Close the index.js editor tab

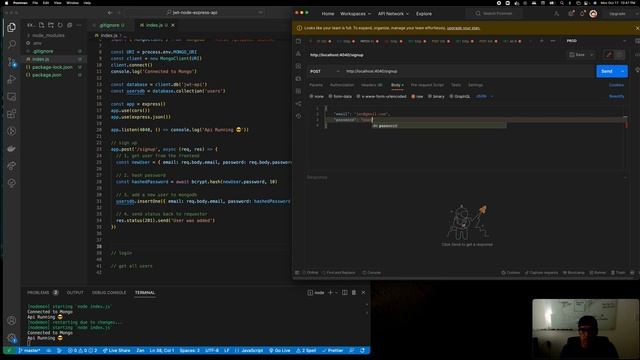(173, 25)
